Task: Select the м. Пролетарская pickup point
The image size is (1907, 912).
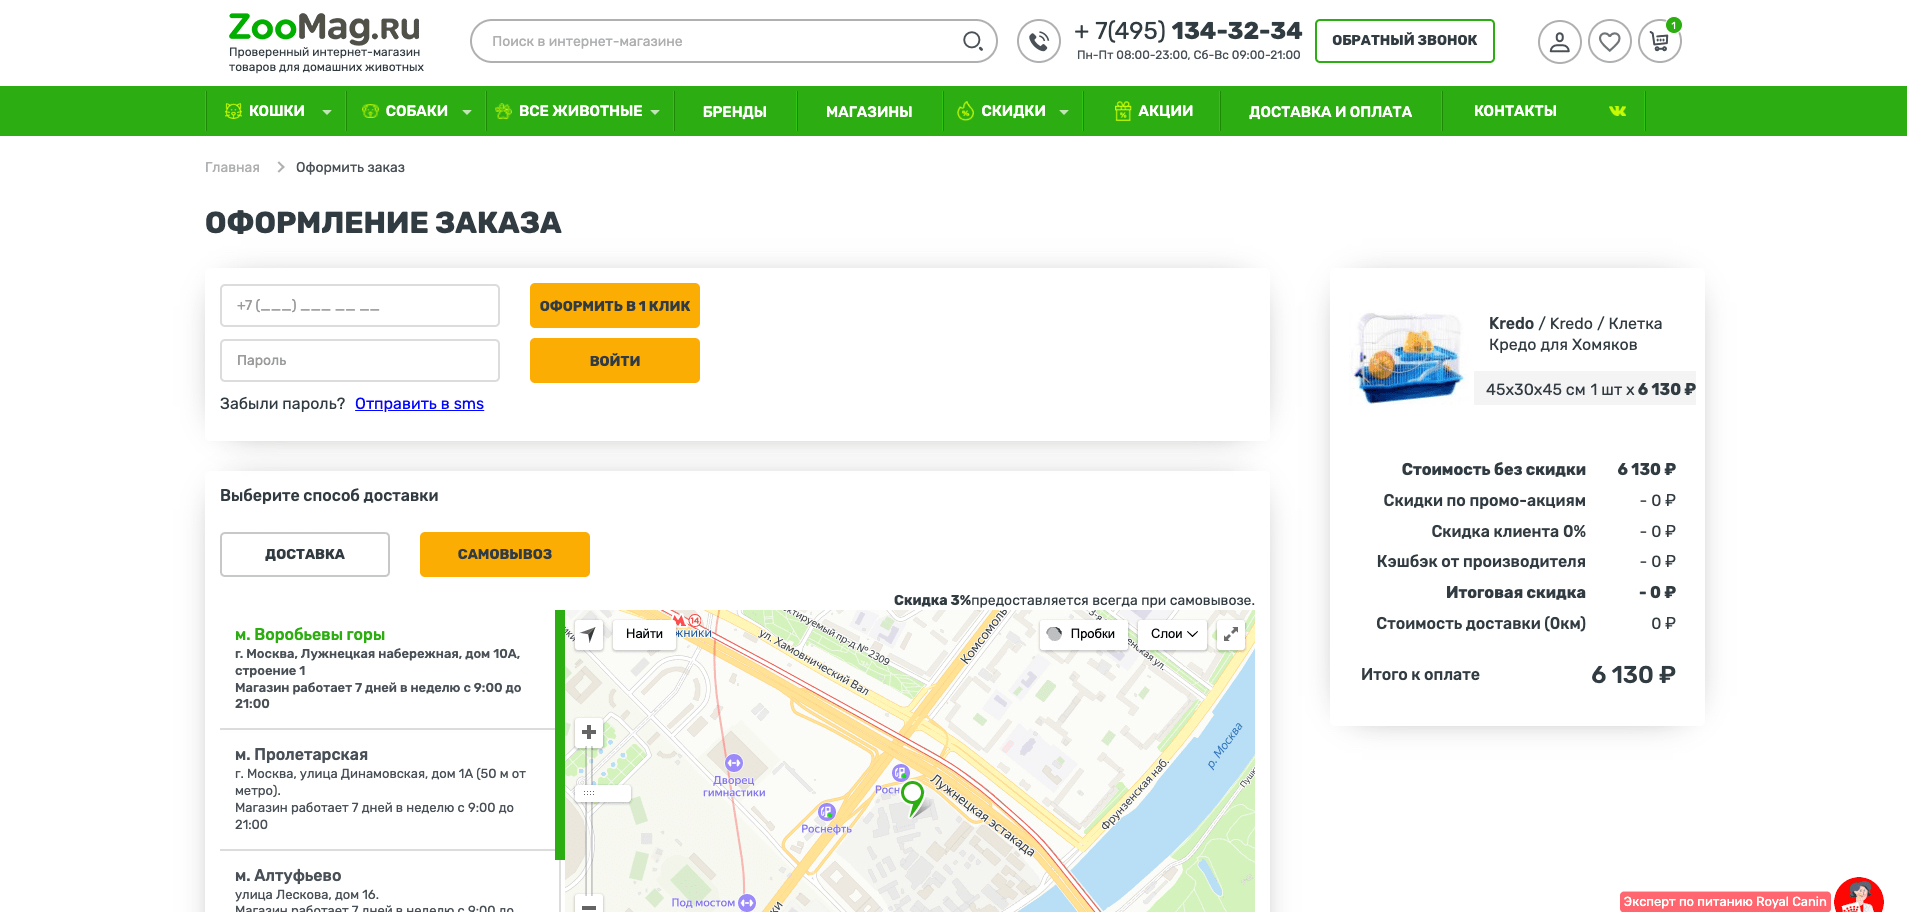Action: pyautogui.click(x=387, y=790)
